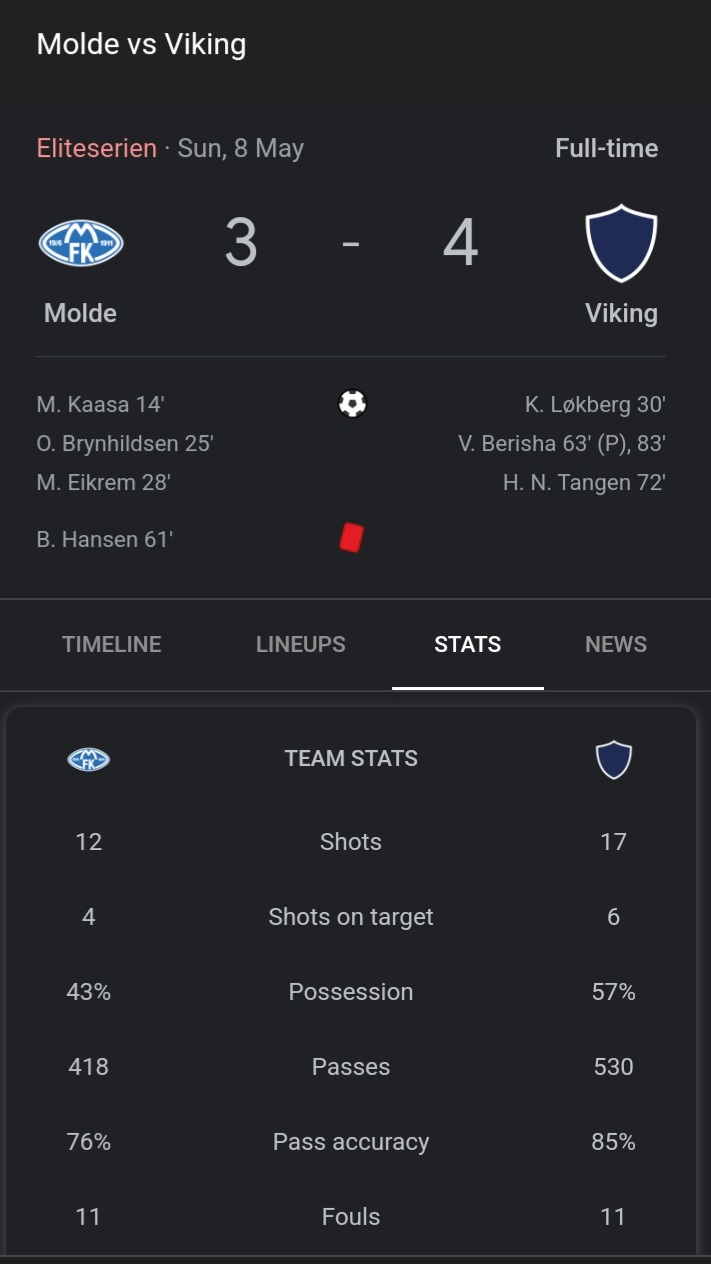Select small Molde logo in Team Stats

(88, 759)
